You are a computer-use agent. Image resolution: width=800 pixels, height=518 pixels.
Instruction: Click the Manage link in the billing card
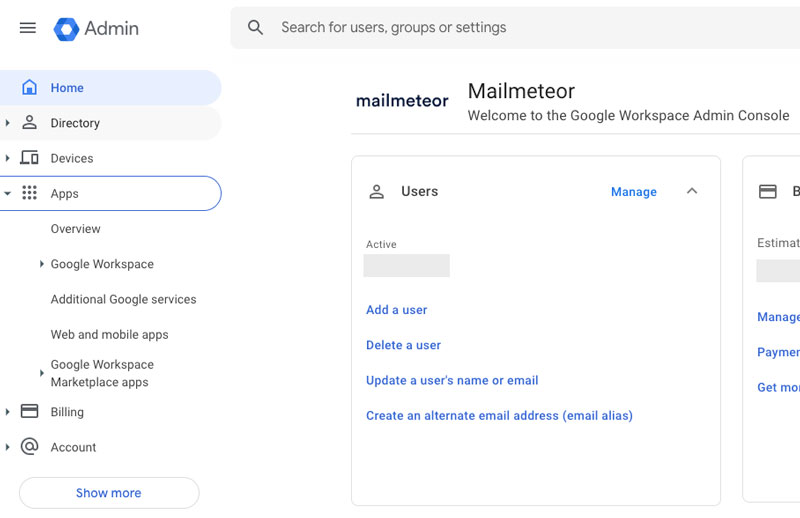[778, 317]
